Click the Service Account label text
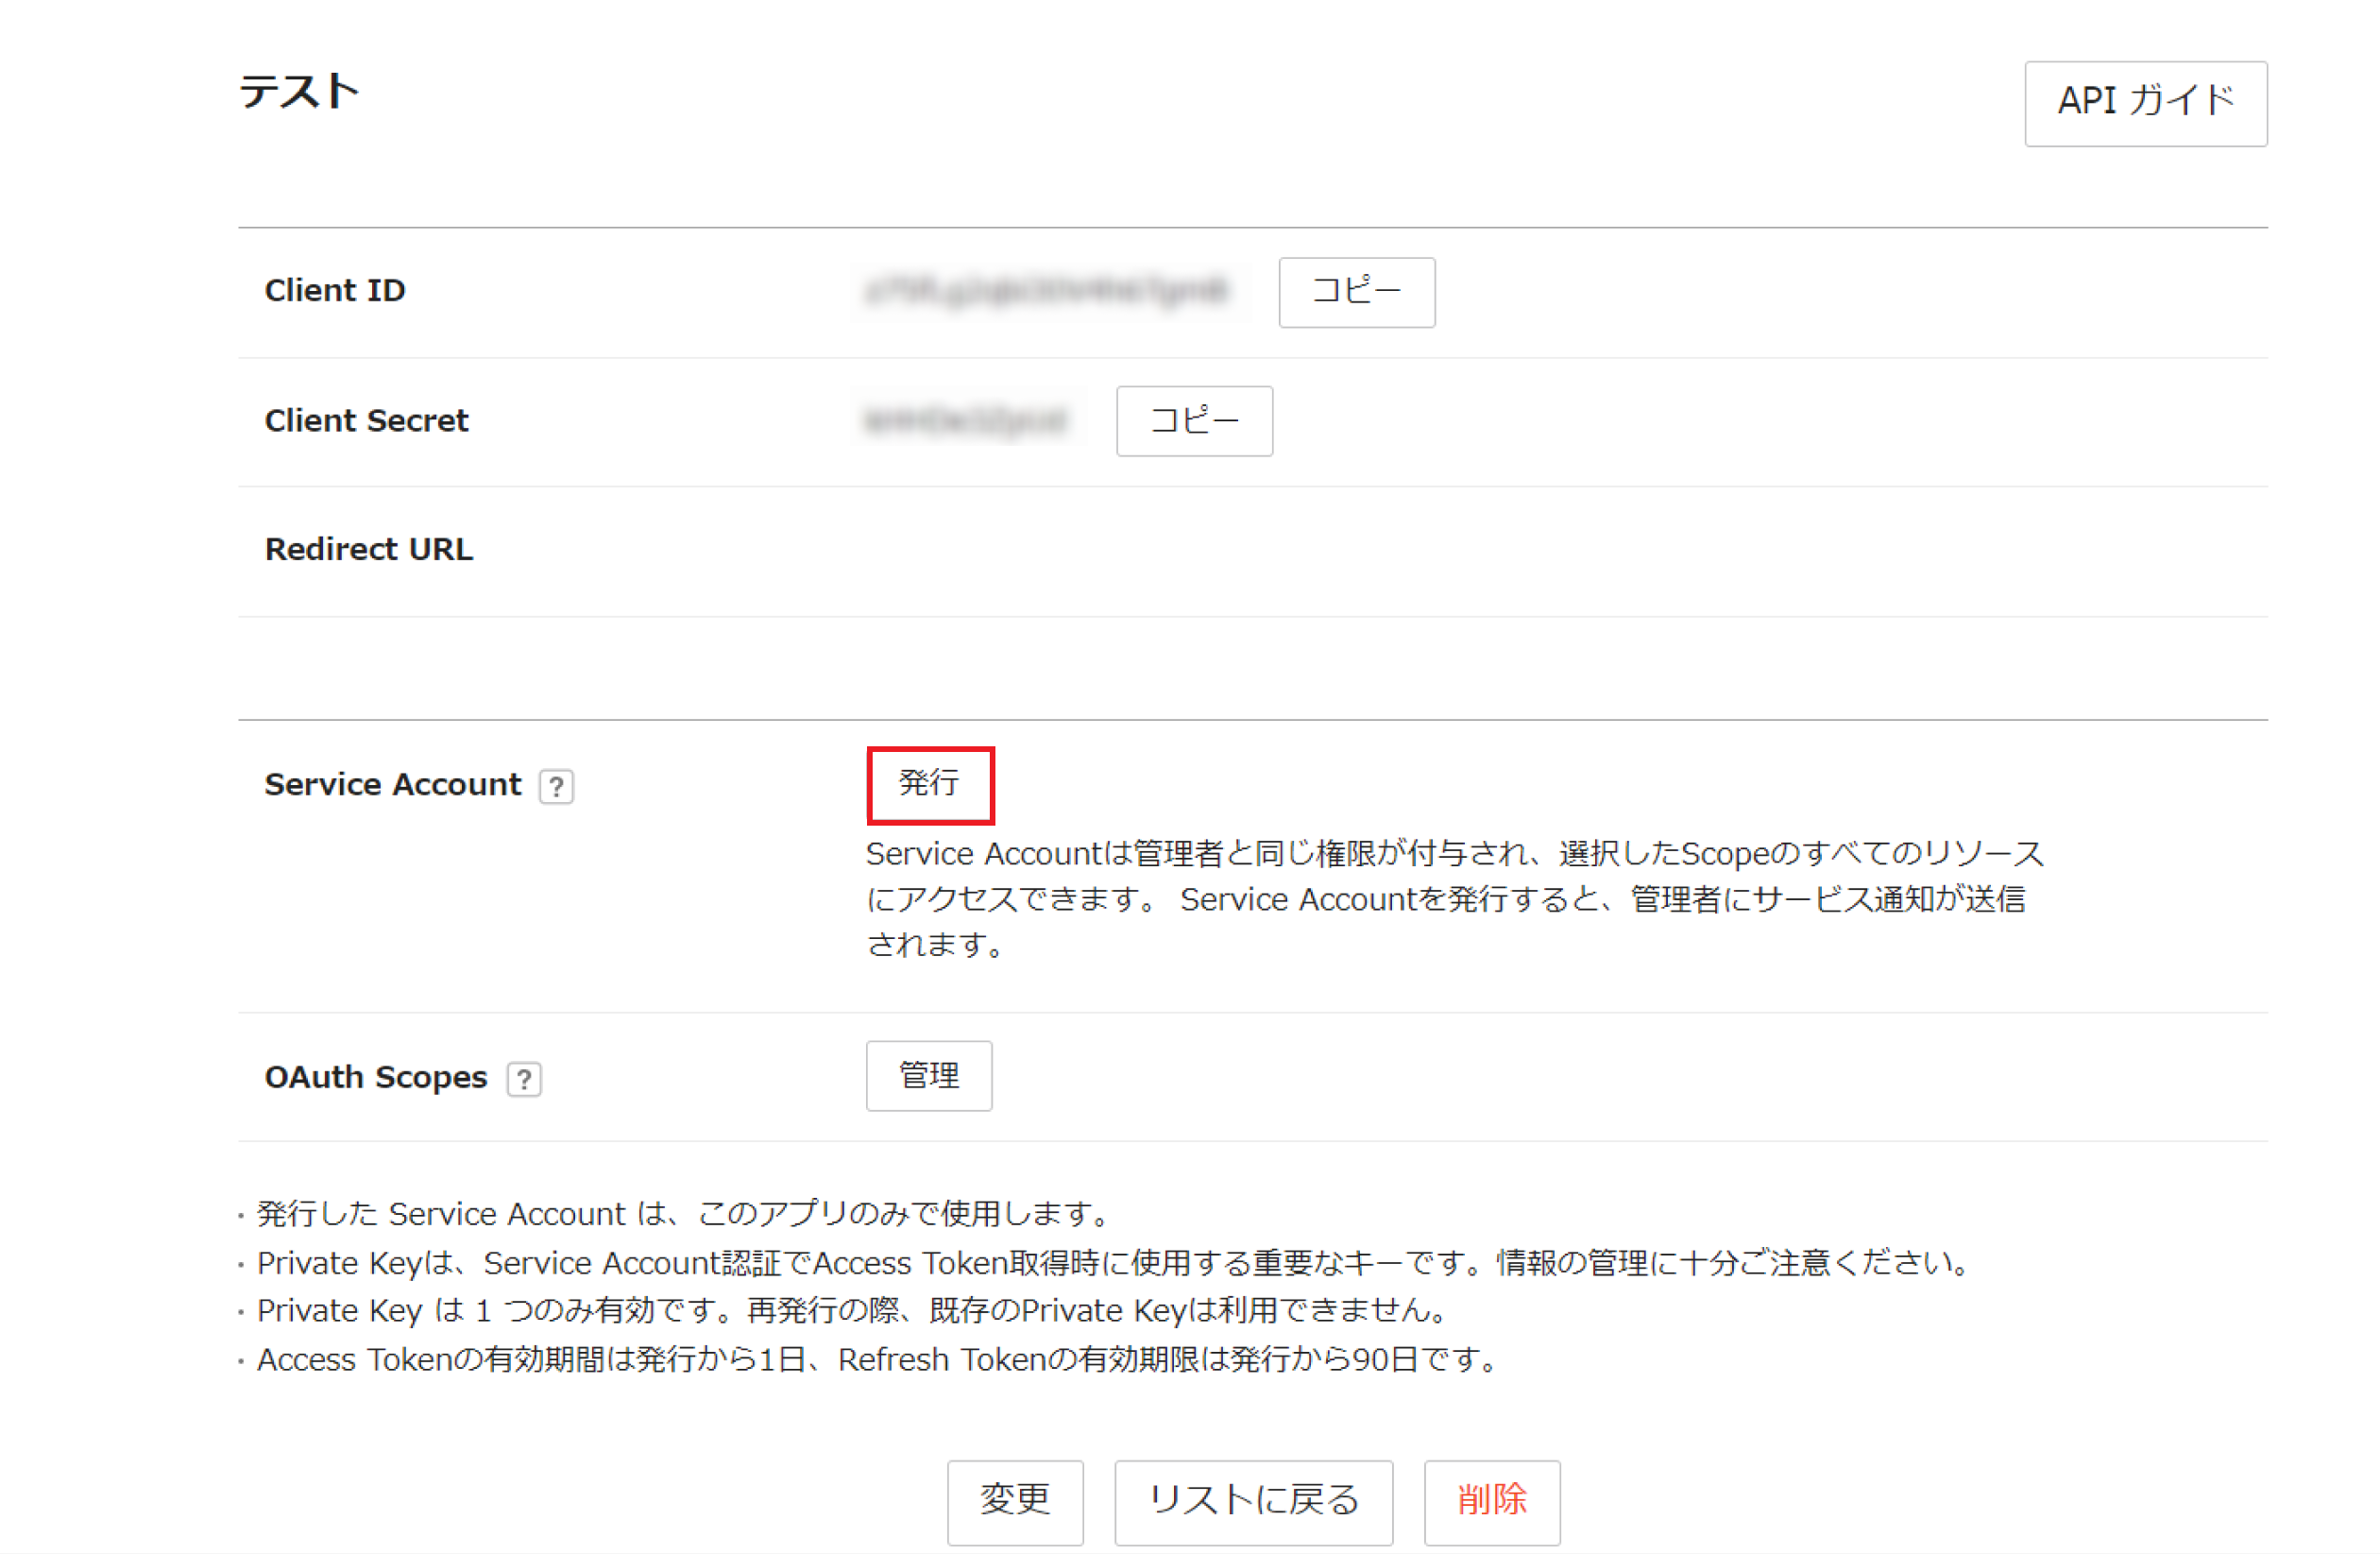Screen dimensions: 2380x1554 (x=392, y=784)
